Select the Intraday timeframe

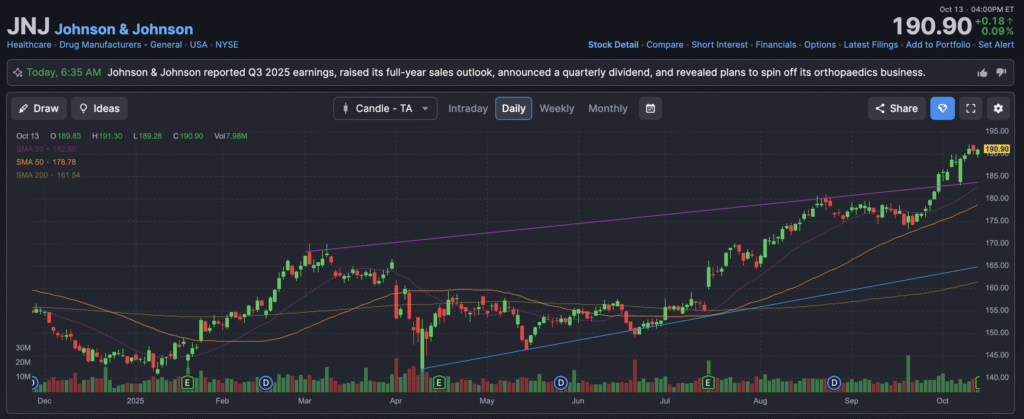[468, 108]
